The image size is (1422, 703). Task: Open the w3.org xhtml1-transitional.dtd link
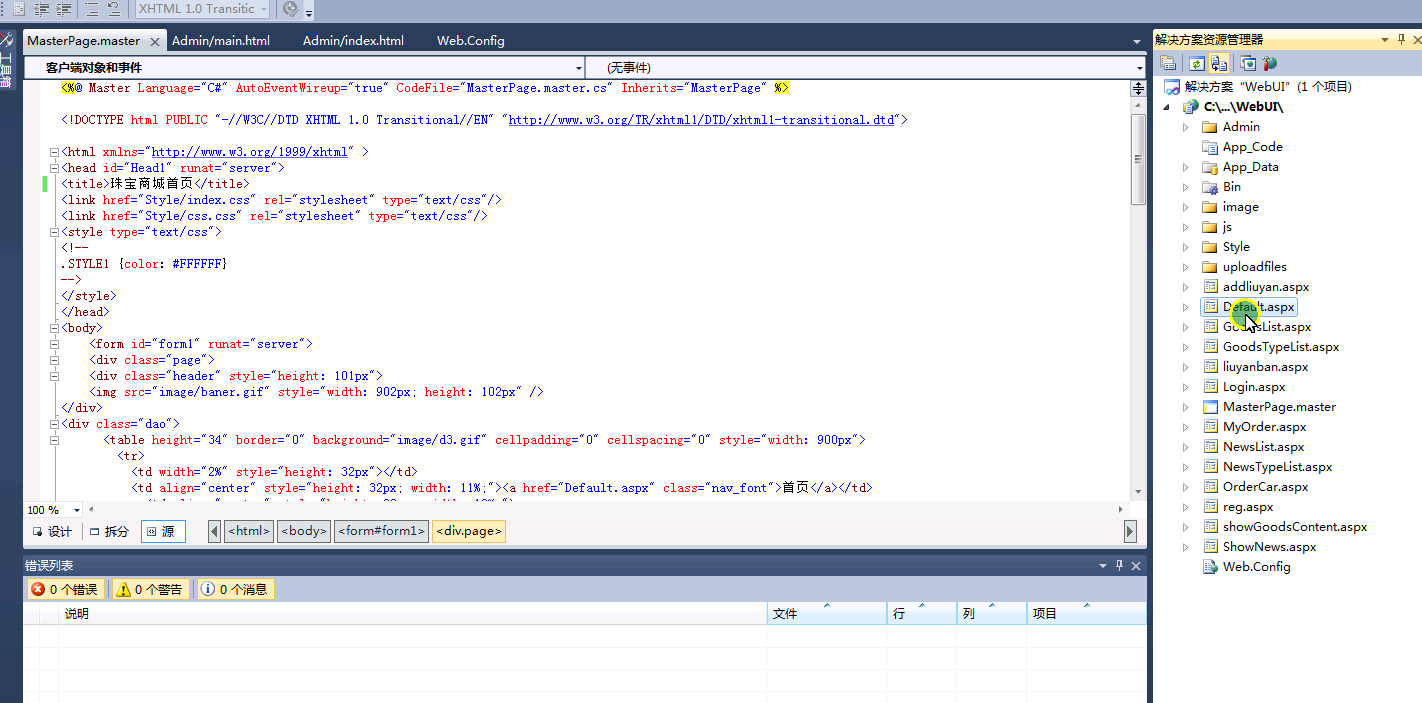pos(702,120)
